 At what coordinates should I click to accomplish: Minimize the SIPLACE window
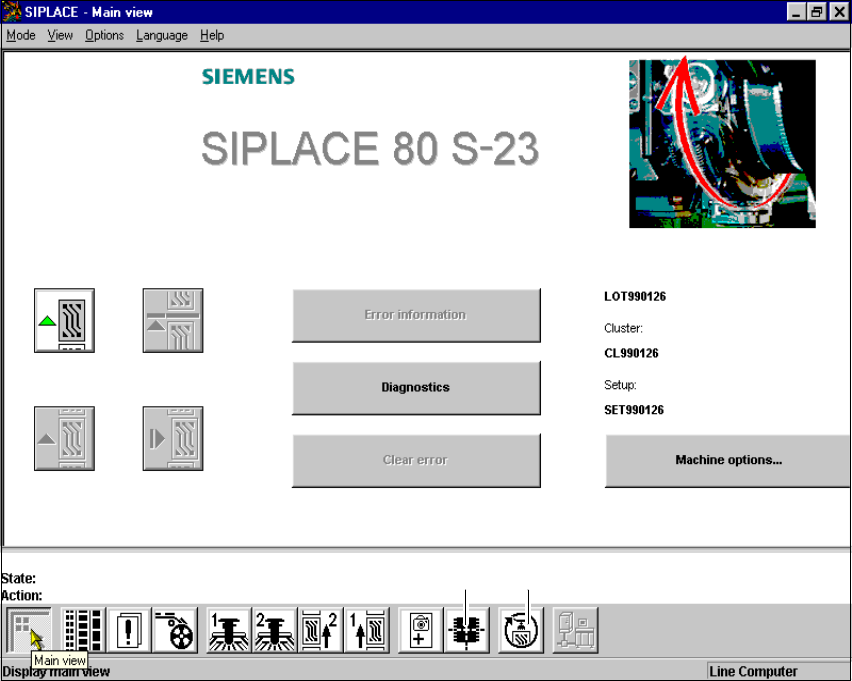click(x=796, y=12)
